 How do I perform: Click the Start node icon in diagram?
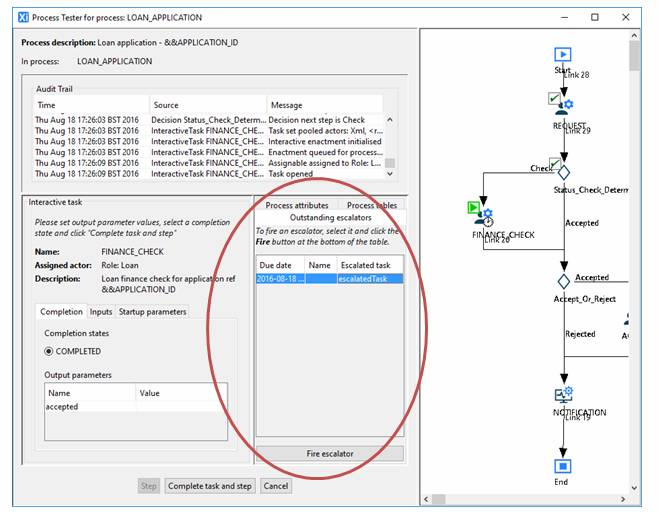click(562, 55)
